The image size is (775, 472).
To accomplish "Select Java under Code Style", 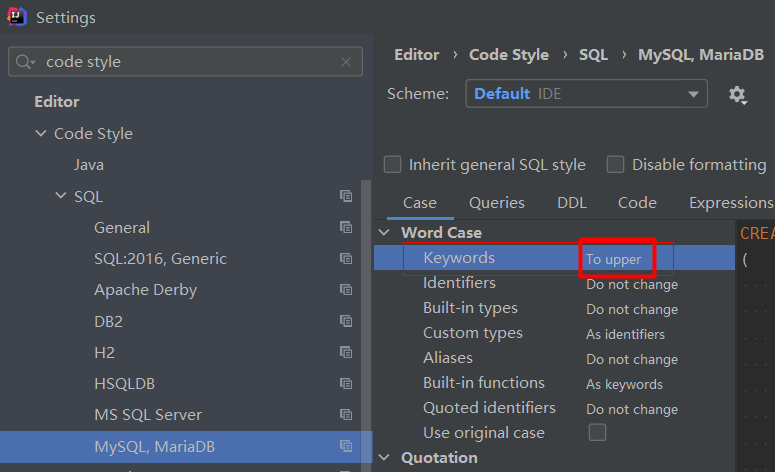I will click(x=89, y=165).
